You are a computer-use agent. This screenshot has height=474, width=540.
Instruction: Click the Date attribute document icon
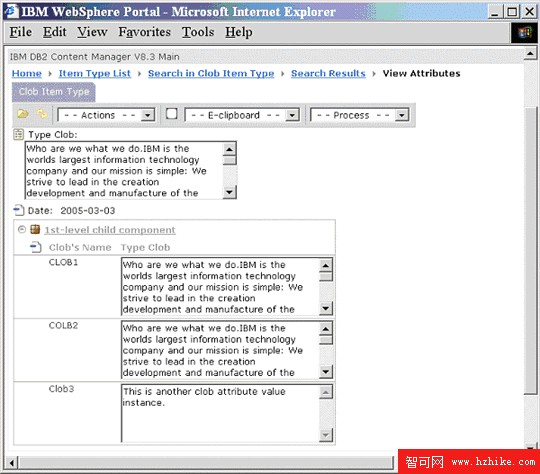click(19, 210)
